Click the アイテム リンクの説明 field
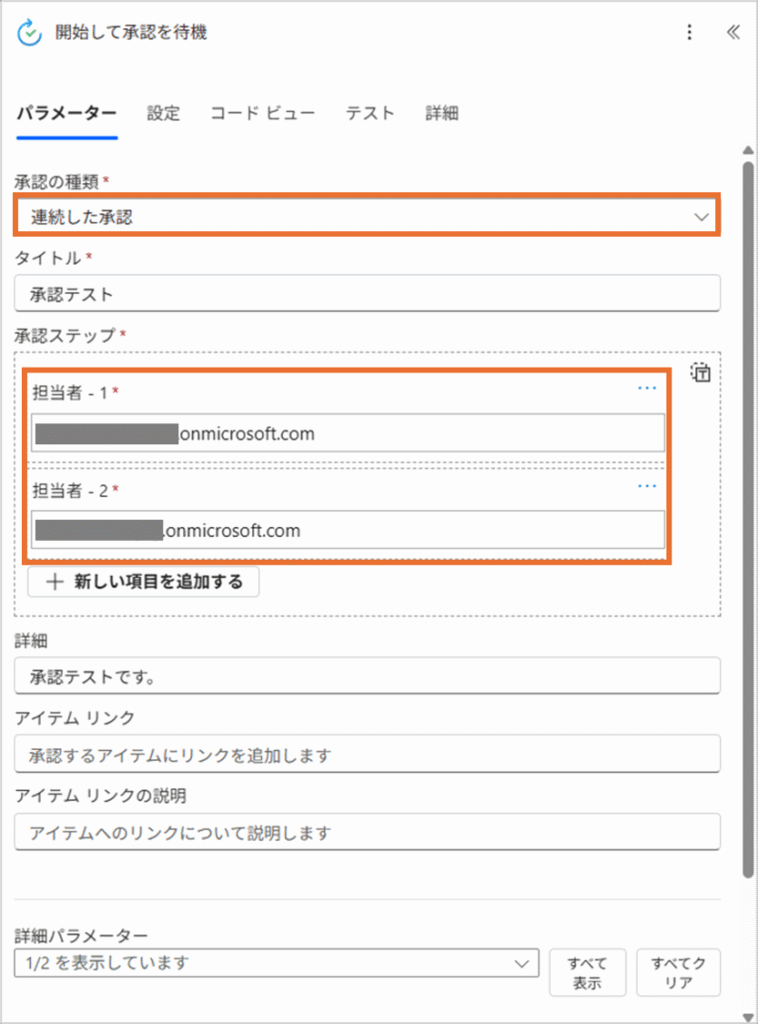The image size is (758, 1024). click(x=368, y=832)
